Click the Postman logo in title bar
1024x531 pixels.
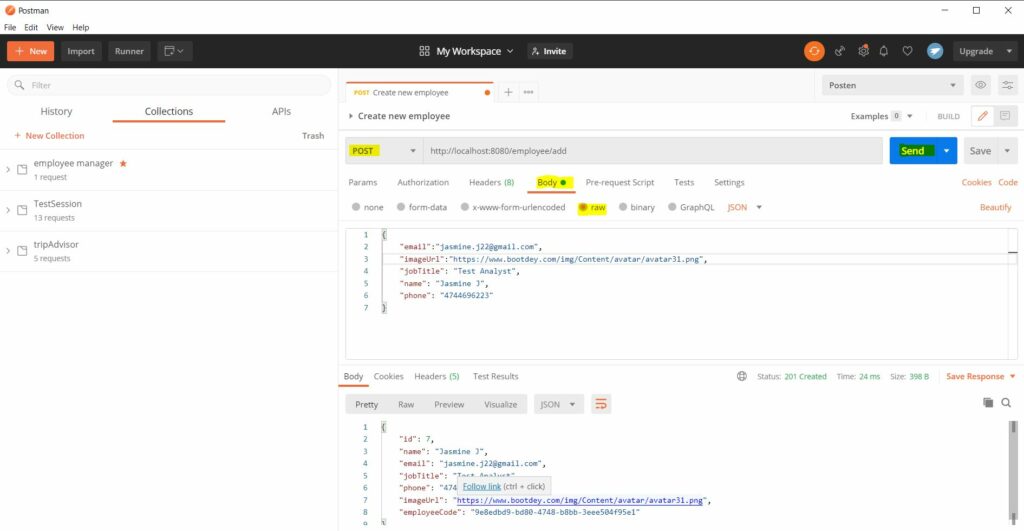point(10,10)
